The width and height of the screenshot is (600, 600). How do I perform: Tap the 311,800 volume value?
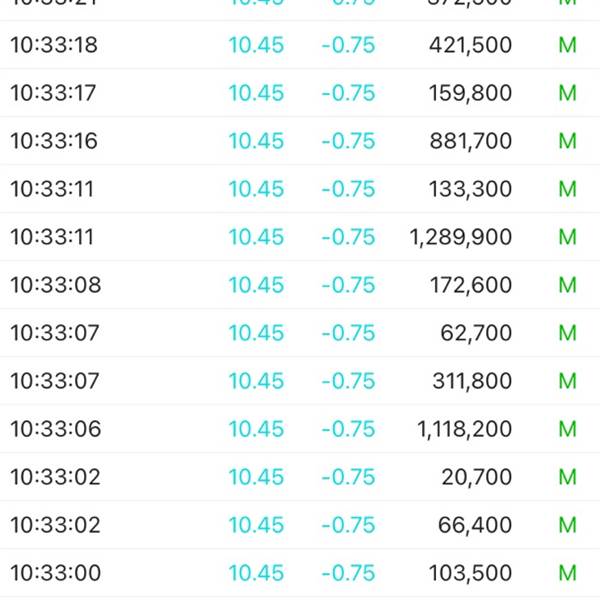tap(472, 381)
